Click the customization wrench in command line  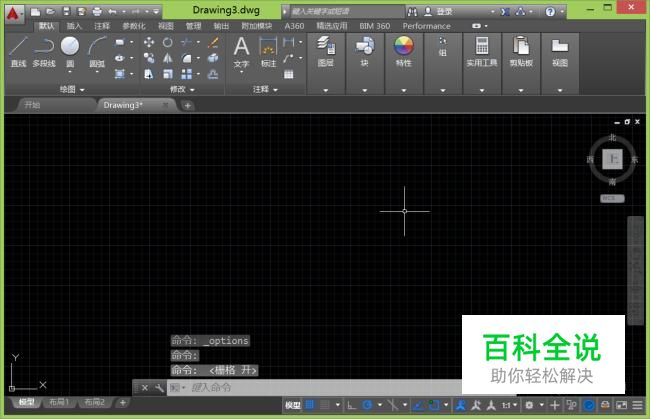point(159,388)
